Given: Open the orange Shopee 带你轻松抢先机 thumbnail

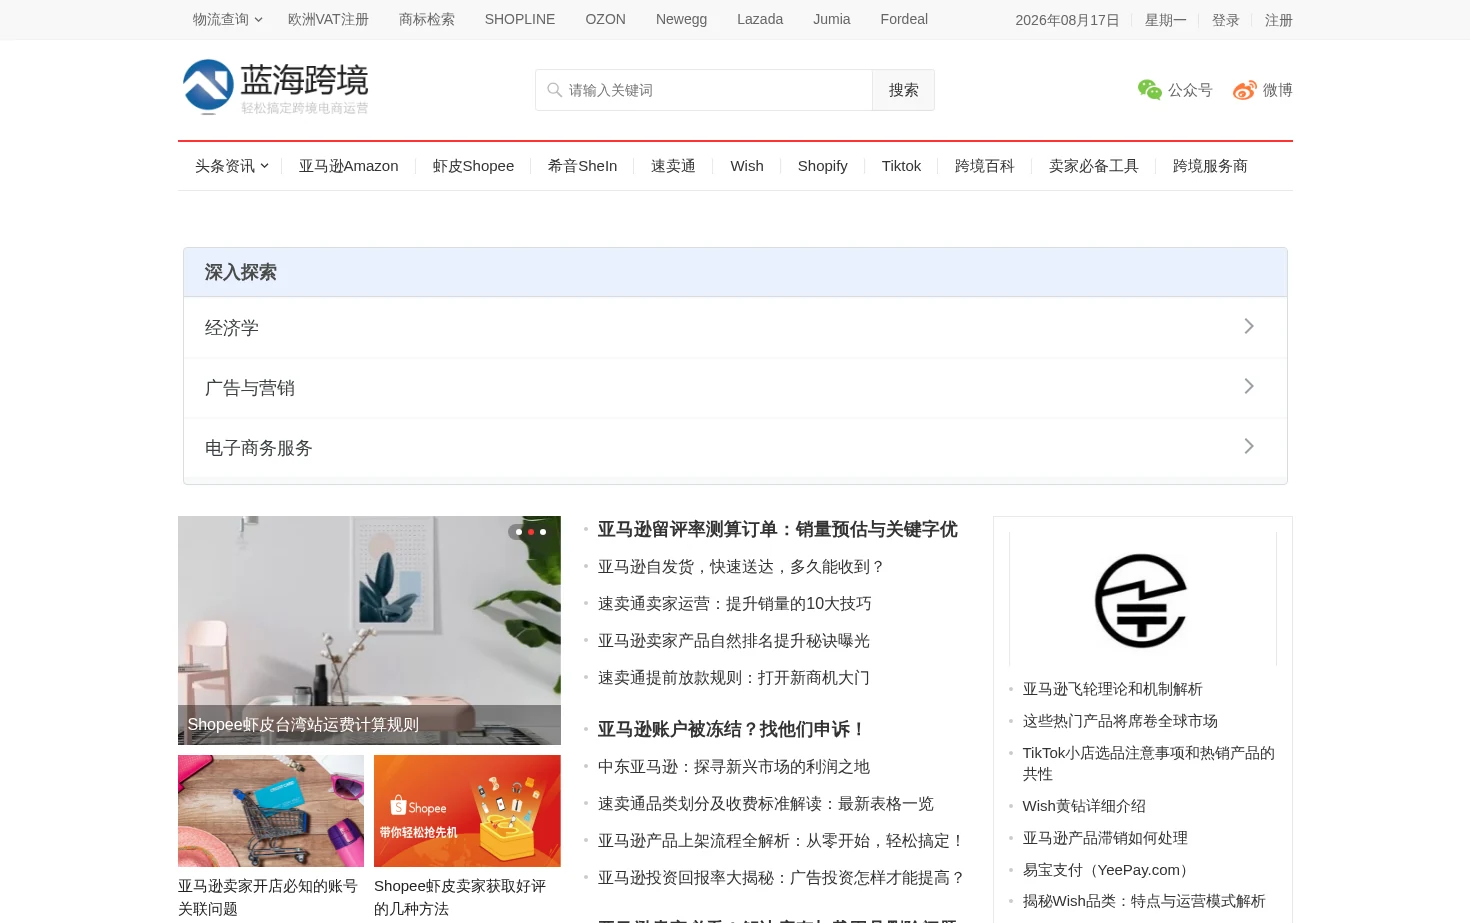Looking at the screenshot, I should tap(467, 811).
